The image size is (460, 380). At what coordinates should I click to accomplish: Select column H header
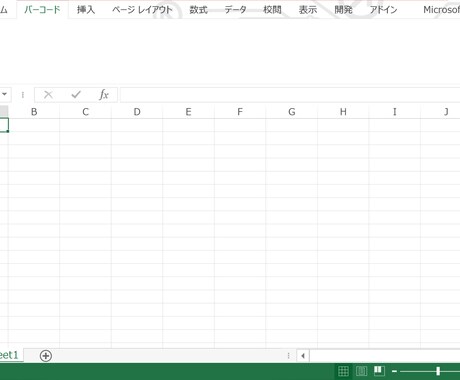tap(343, 112)
